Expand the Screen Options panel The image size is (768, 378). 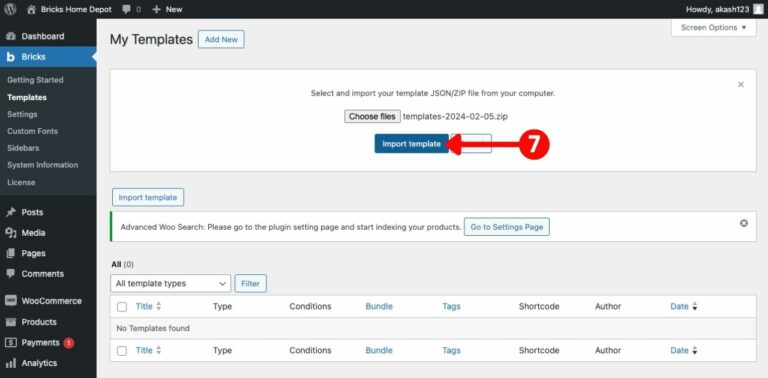[x=714, y=28]
